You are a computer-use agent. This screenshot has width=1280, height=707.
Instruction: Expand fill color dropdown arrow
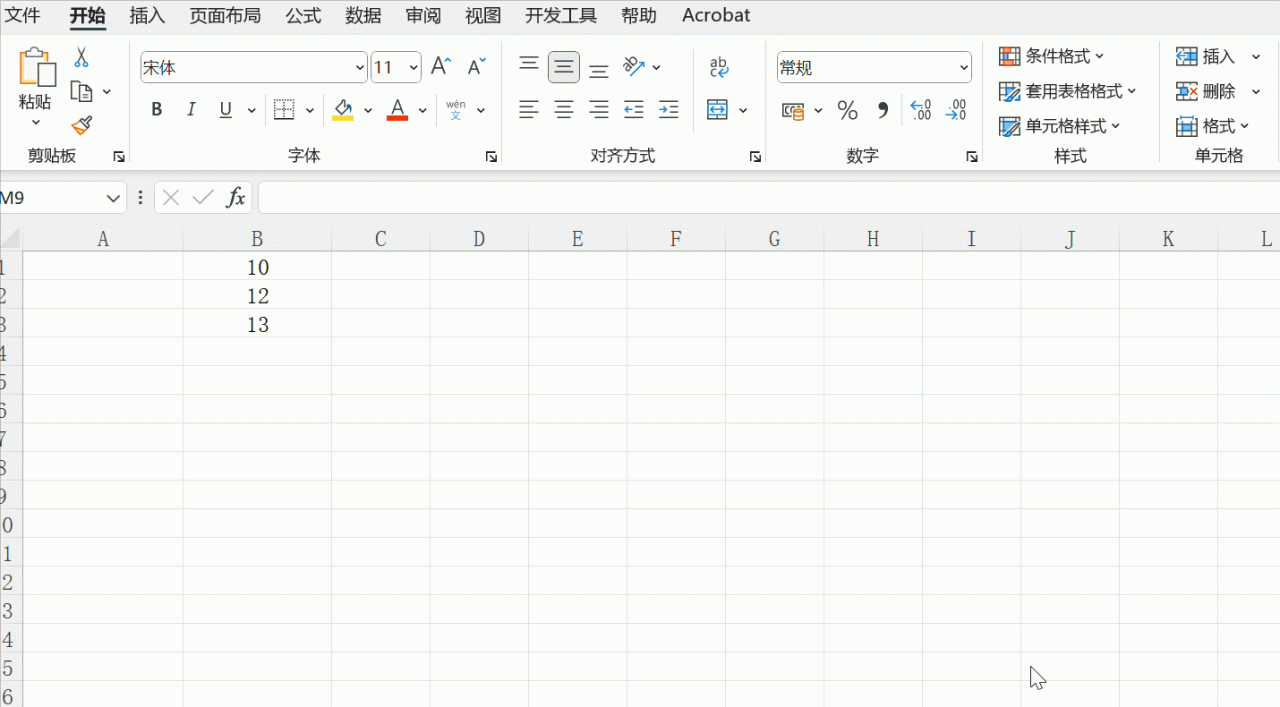[368, 110]
